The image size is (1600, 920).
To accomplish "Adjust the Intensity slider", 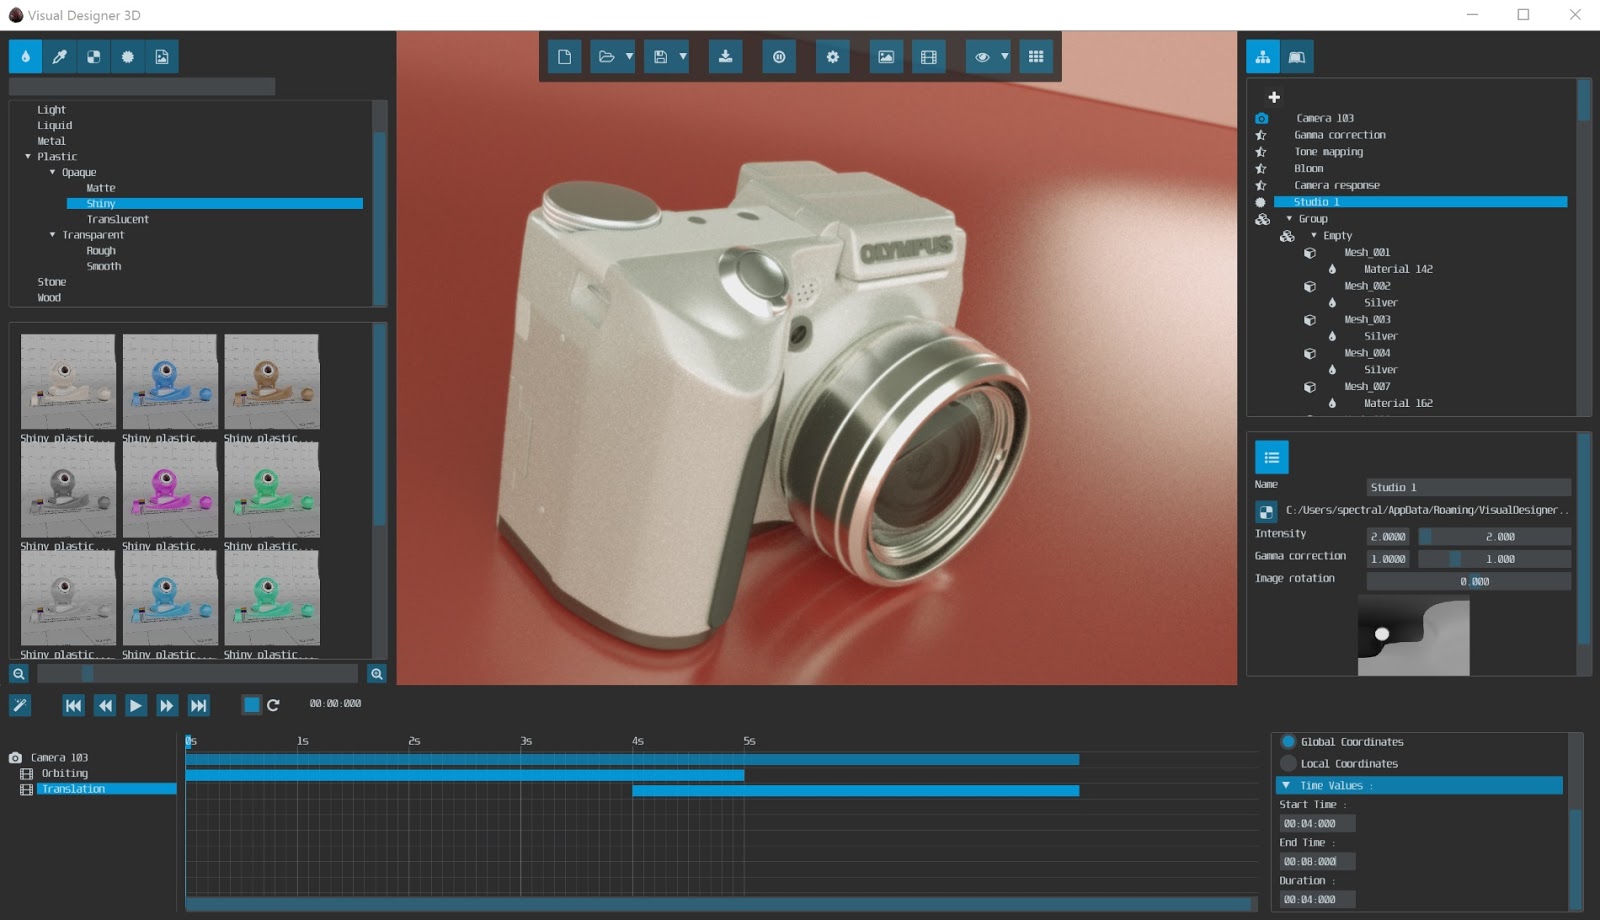I will pyautogui.click(x=1495, y=537).
